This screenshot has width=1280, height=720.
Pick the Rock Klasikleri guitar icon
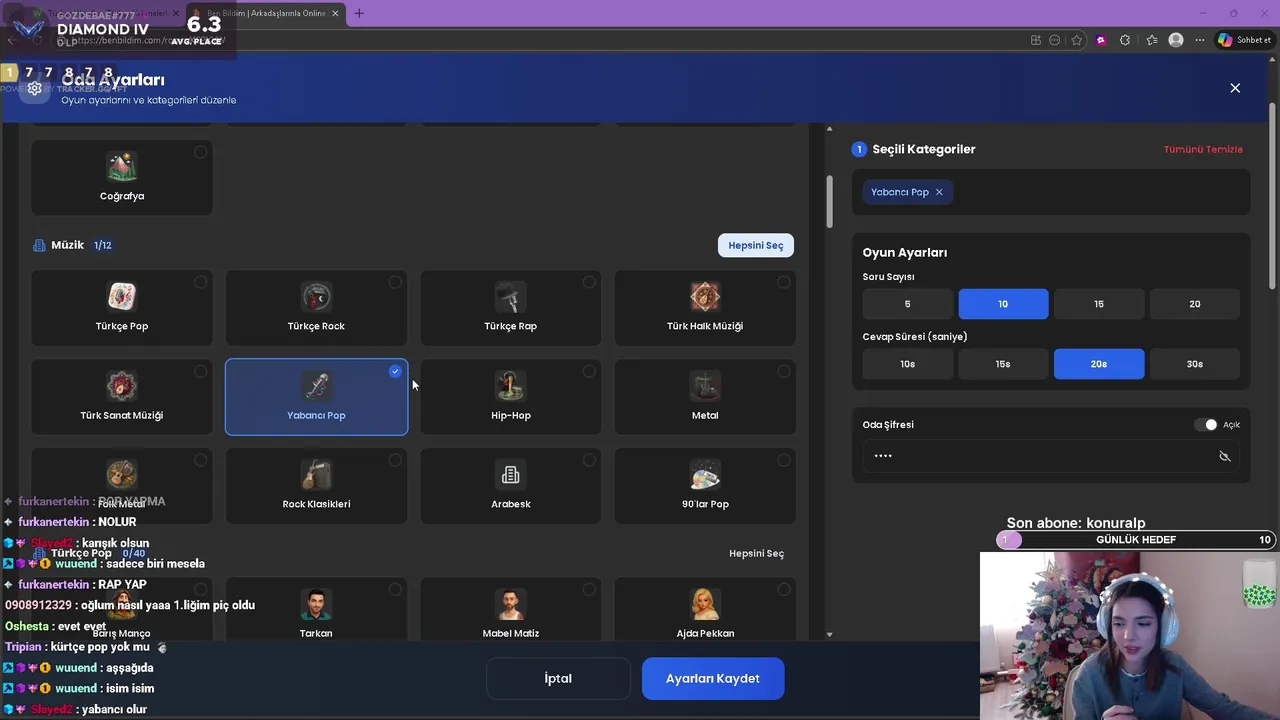(x=316, y=474)
